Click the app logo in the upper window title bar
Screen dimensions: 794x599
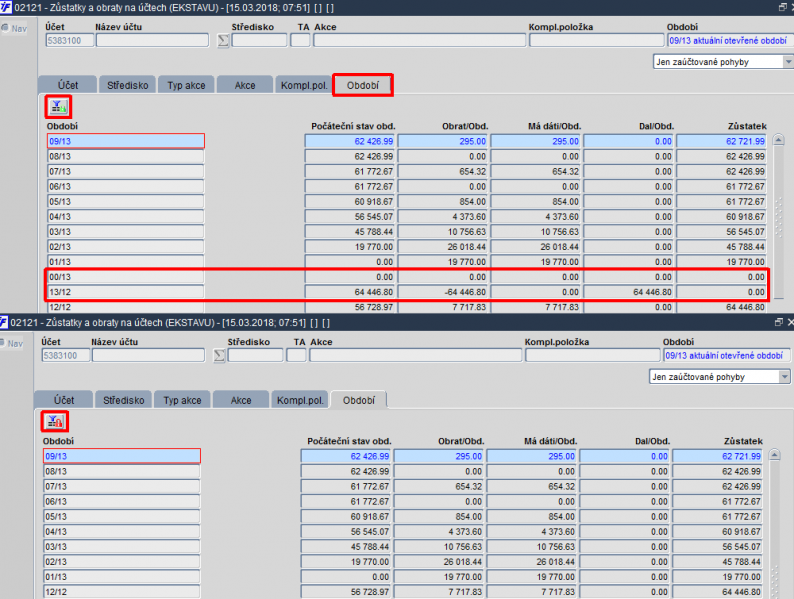tap(6, 8)
